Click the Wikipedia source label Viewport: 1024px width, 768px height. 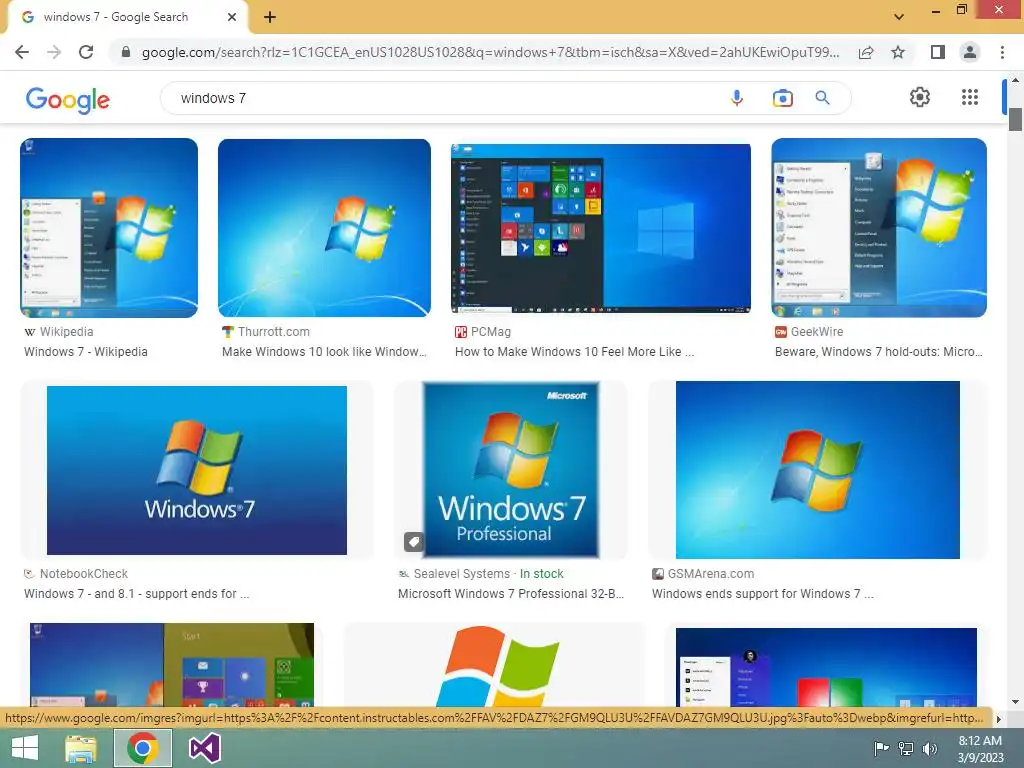[66, 332]
